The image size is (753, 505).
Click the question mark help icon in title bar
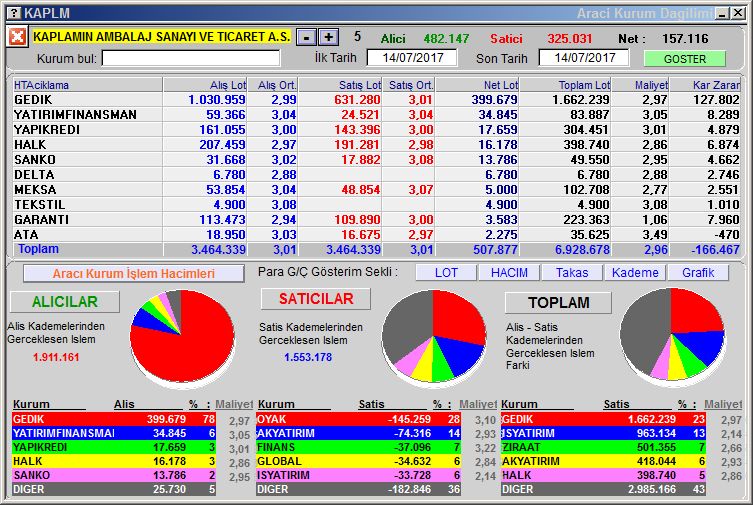[15, 13]
